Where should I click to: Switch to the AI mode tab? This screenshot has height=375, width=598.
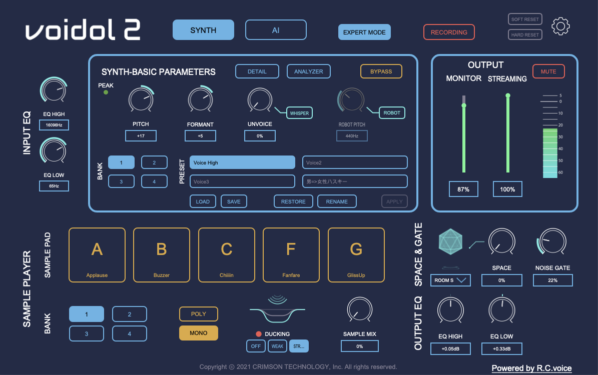pos(276,30)
